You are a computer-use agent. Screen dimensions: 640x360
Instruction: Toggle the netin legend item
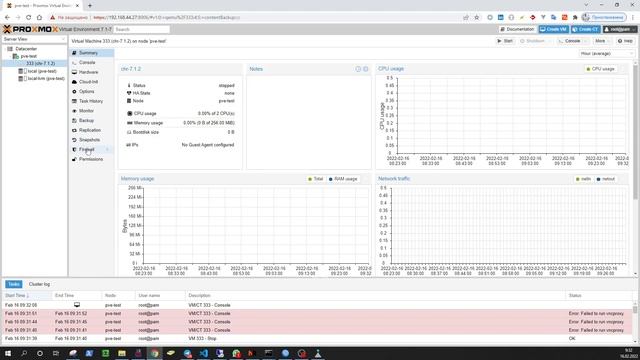click(583, 179)
